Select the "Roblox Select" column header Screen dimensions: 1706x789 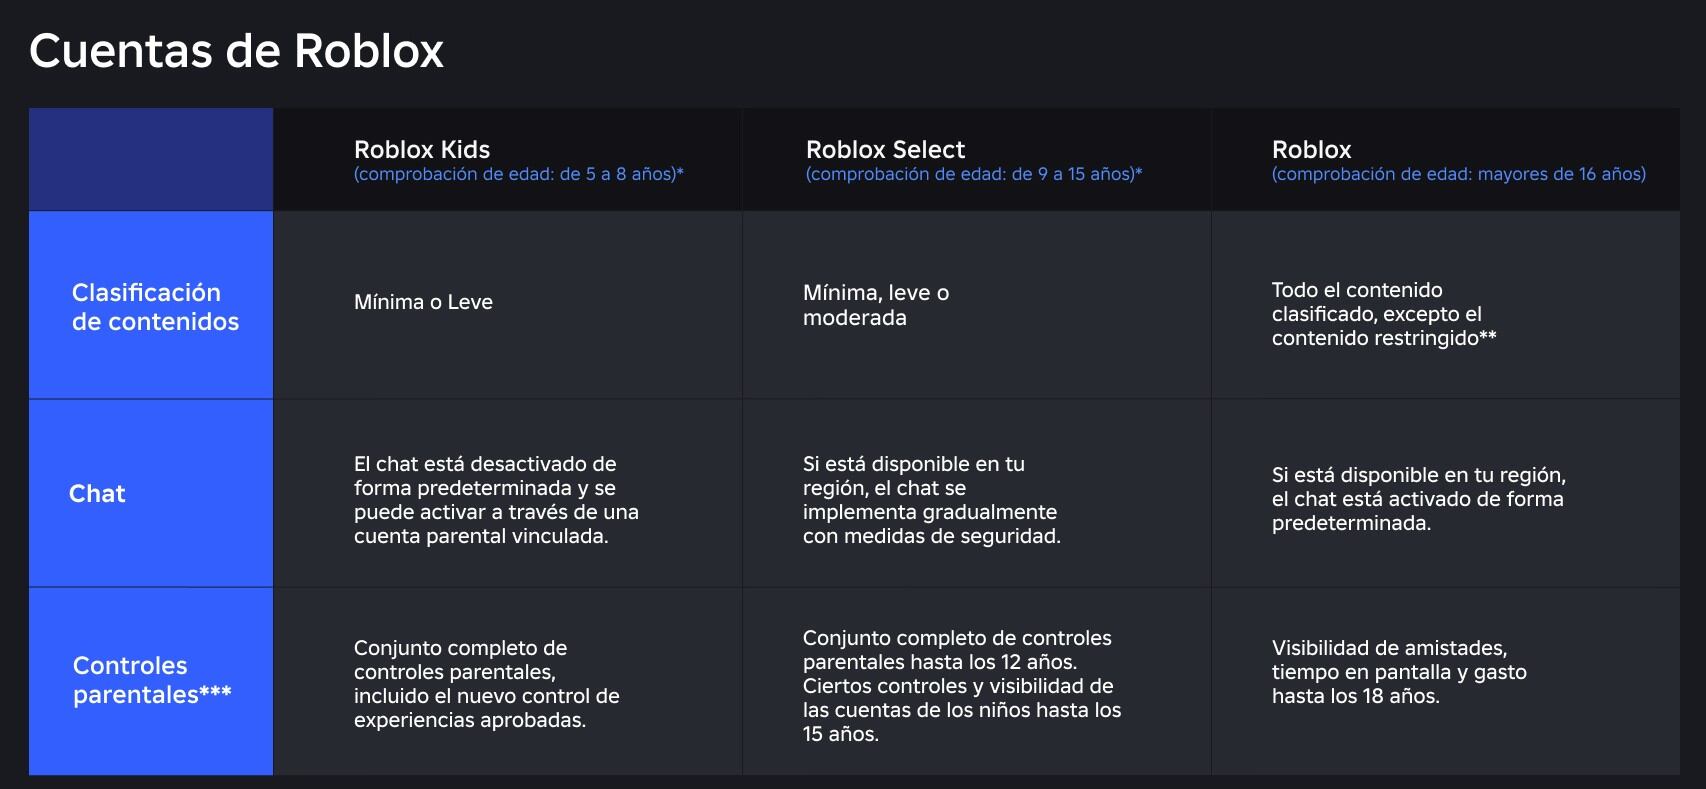pos(885,150)
